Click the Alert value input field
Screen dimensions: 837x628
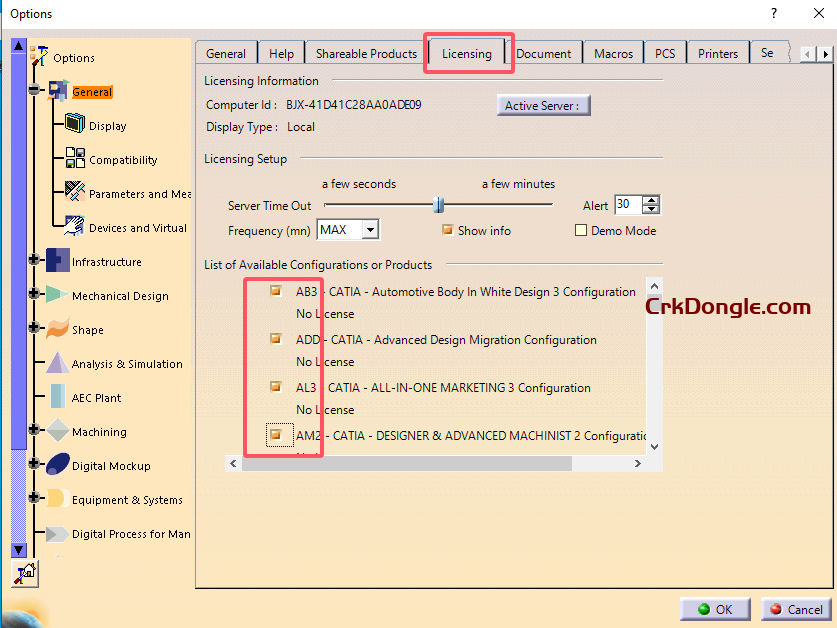pos(628,205)
